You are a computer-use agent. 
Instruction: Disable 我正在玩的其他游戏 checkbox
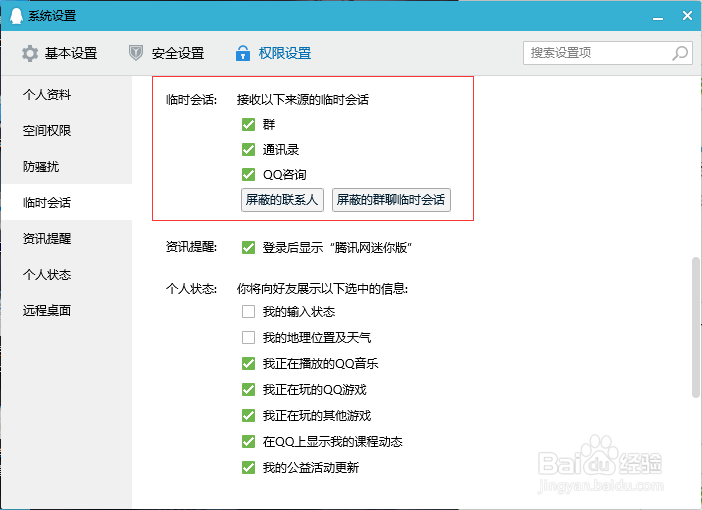(x=248, y=416)
